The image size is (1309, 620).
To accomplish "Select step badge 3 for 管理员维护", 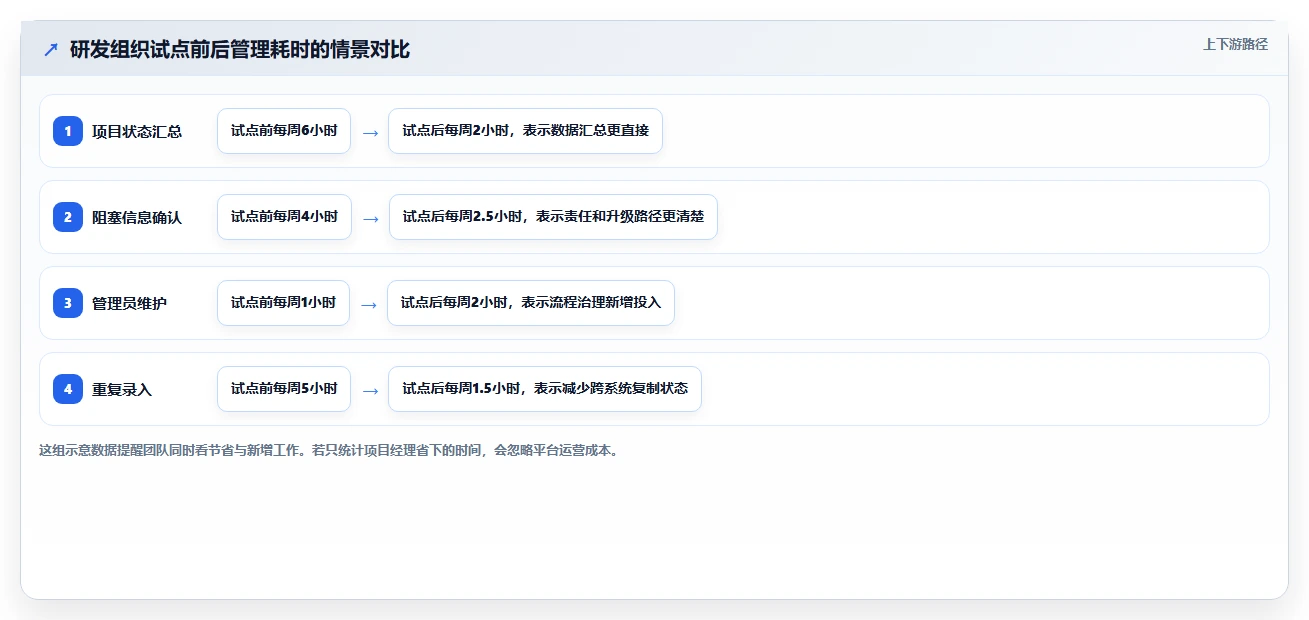I will click(68, 303).
